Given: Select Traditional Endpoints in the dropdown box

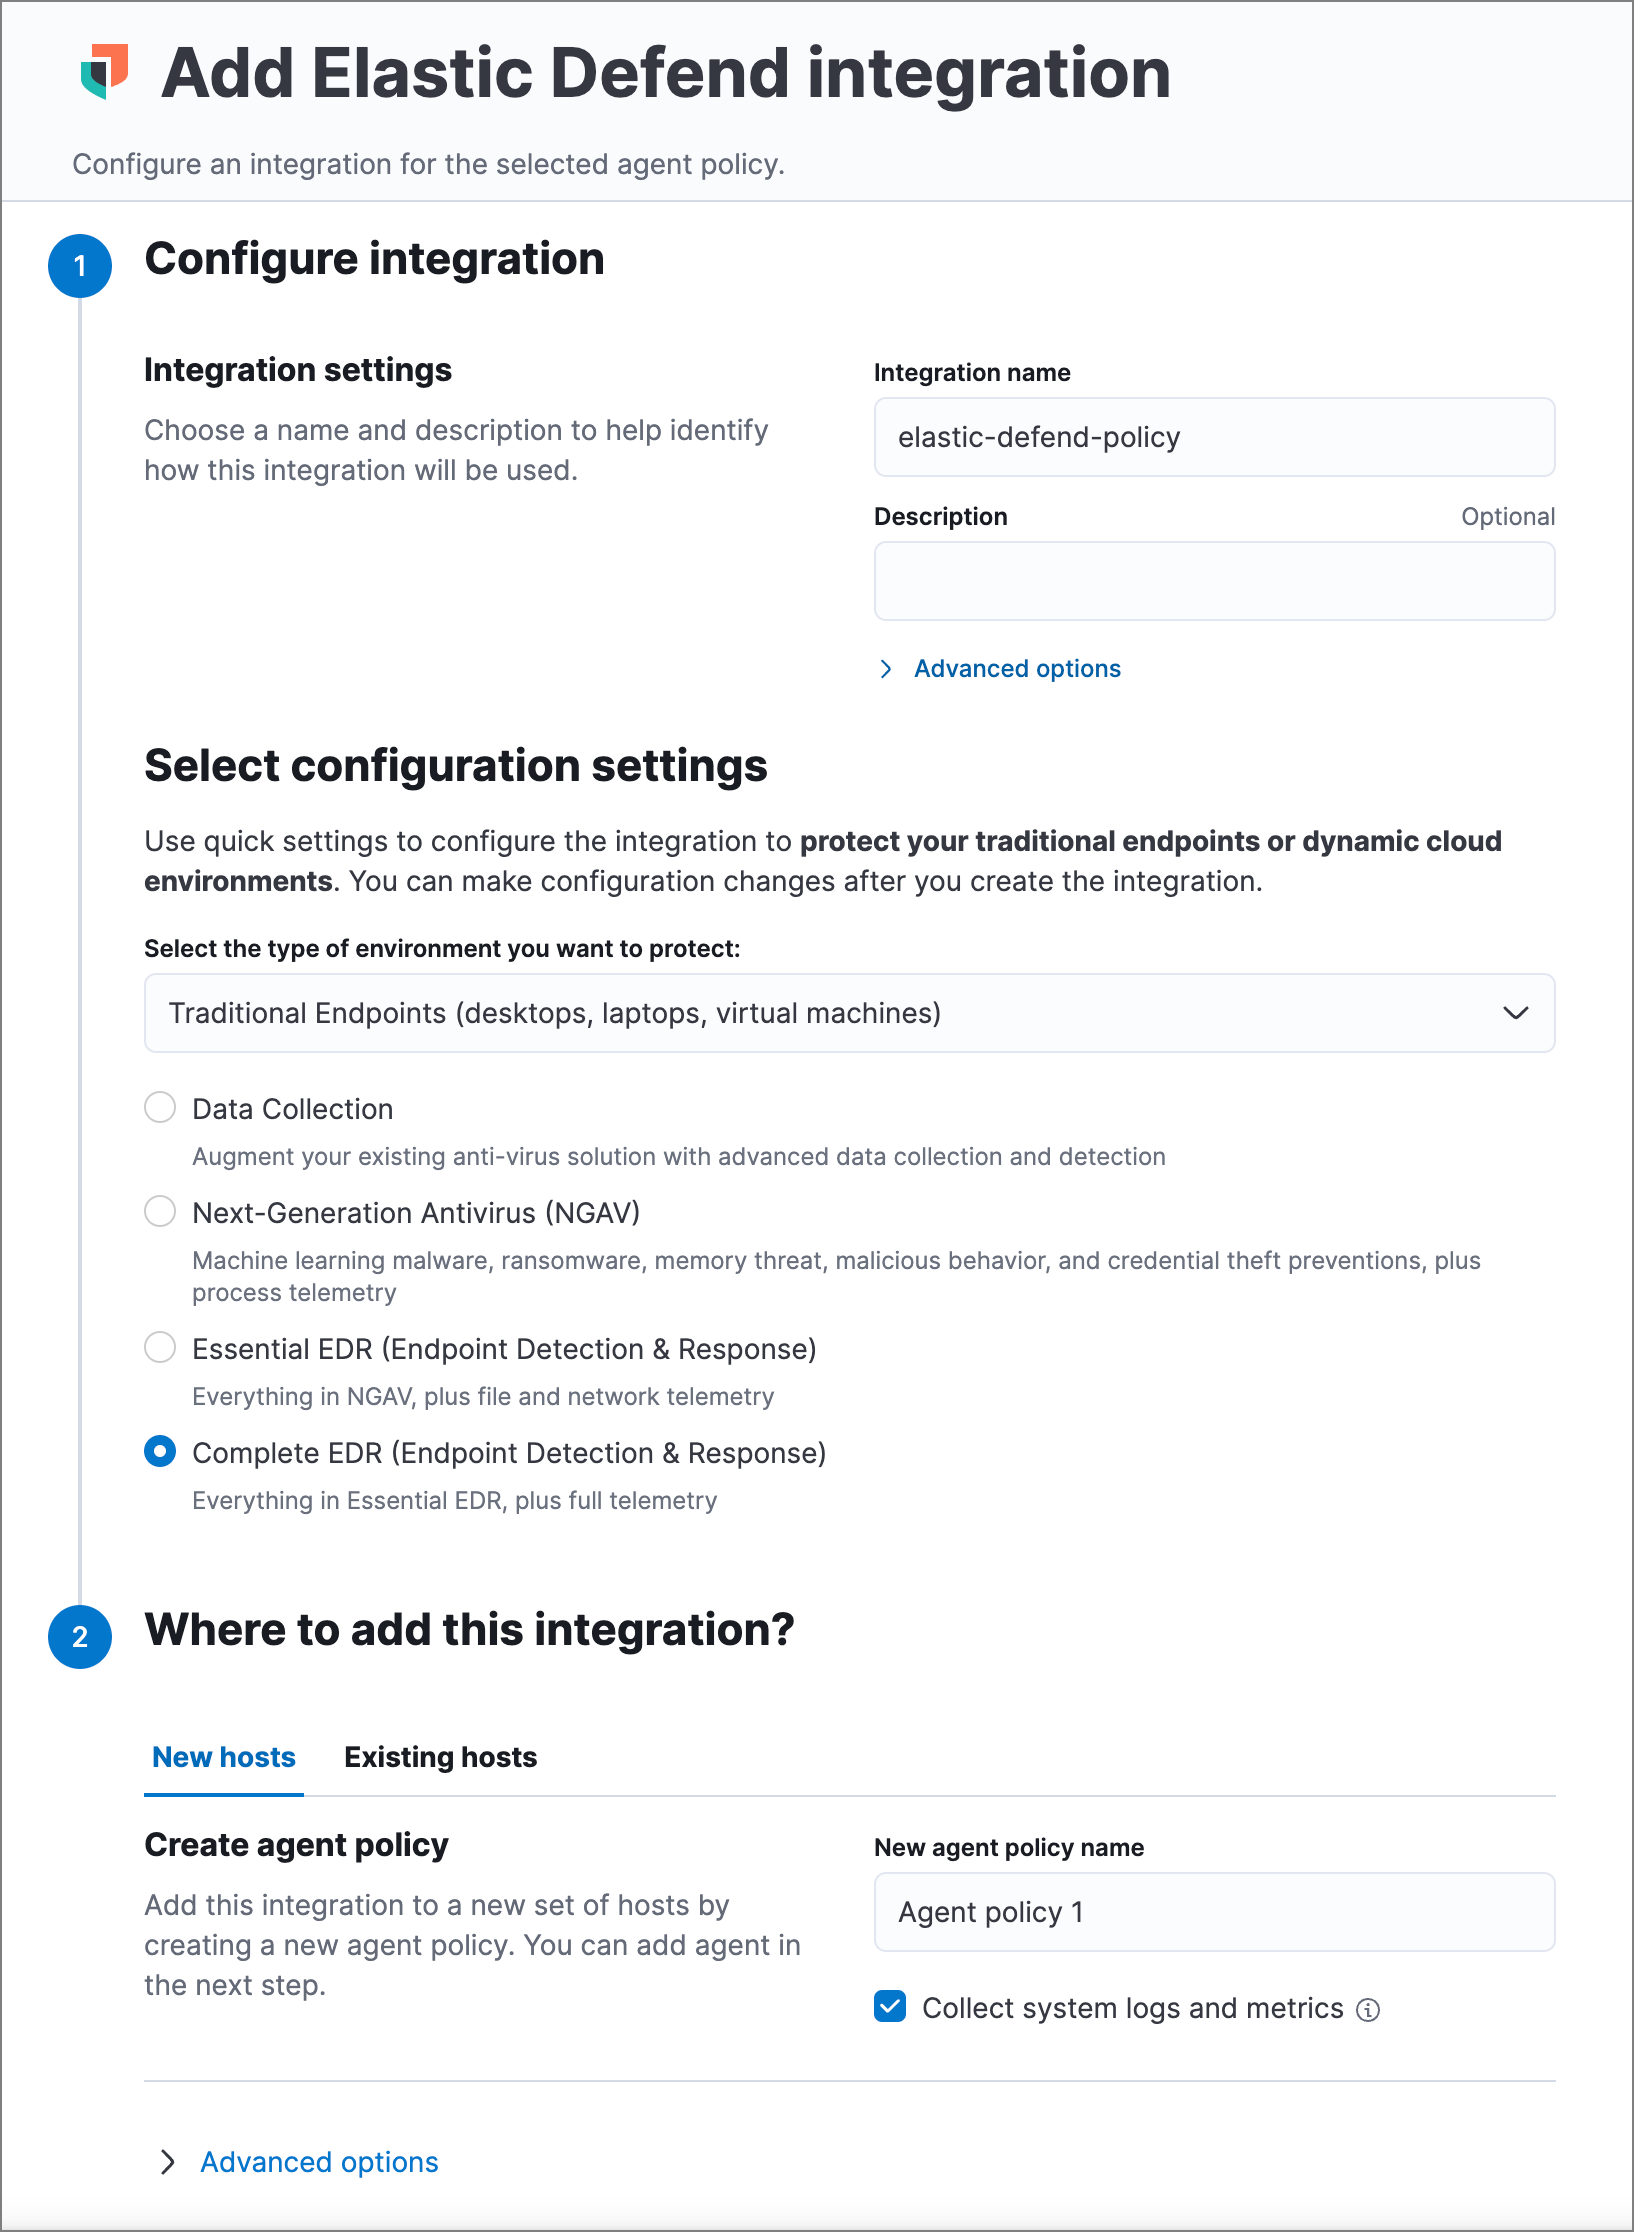Looking at the screenshot, I should click(x=850, y=1013).
